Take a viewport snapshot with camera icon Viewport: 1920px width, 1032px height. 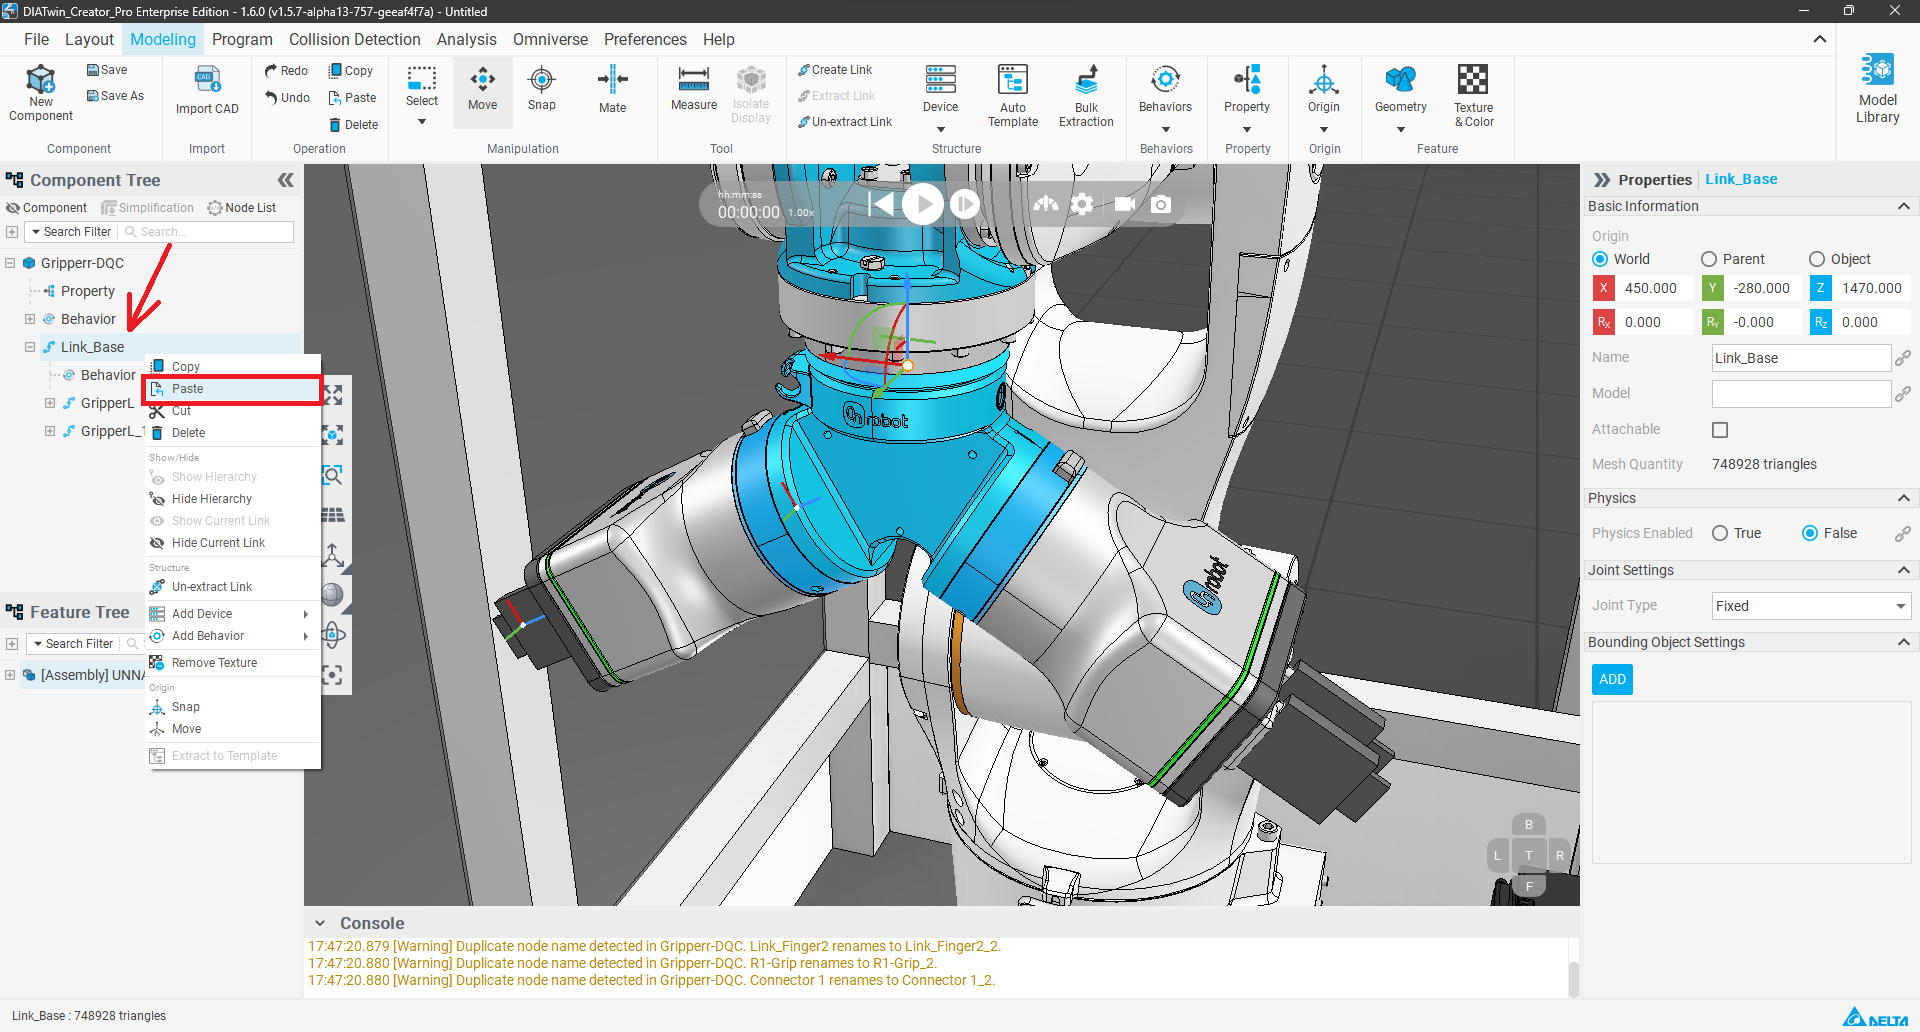(1161, 204)
